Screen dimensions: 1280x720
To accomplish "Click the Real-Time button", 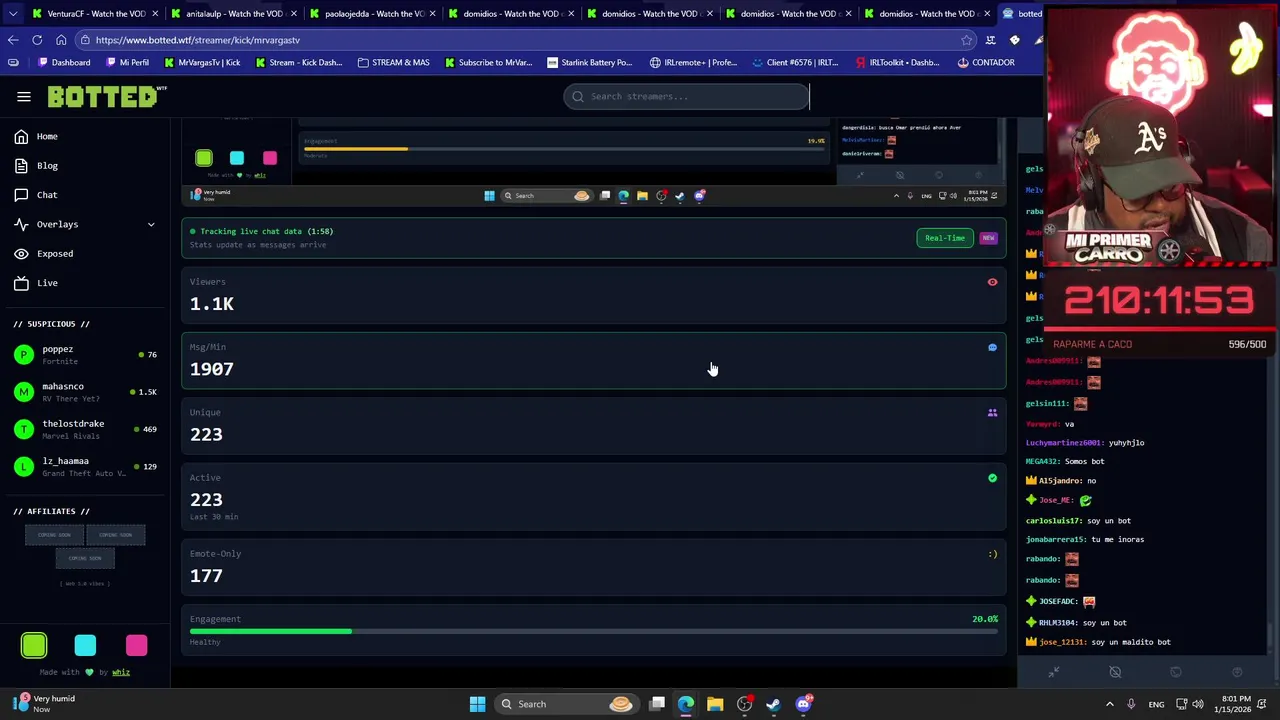I will (945, 238).
